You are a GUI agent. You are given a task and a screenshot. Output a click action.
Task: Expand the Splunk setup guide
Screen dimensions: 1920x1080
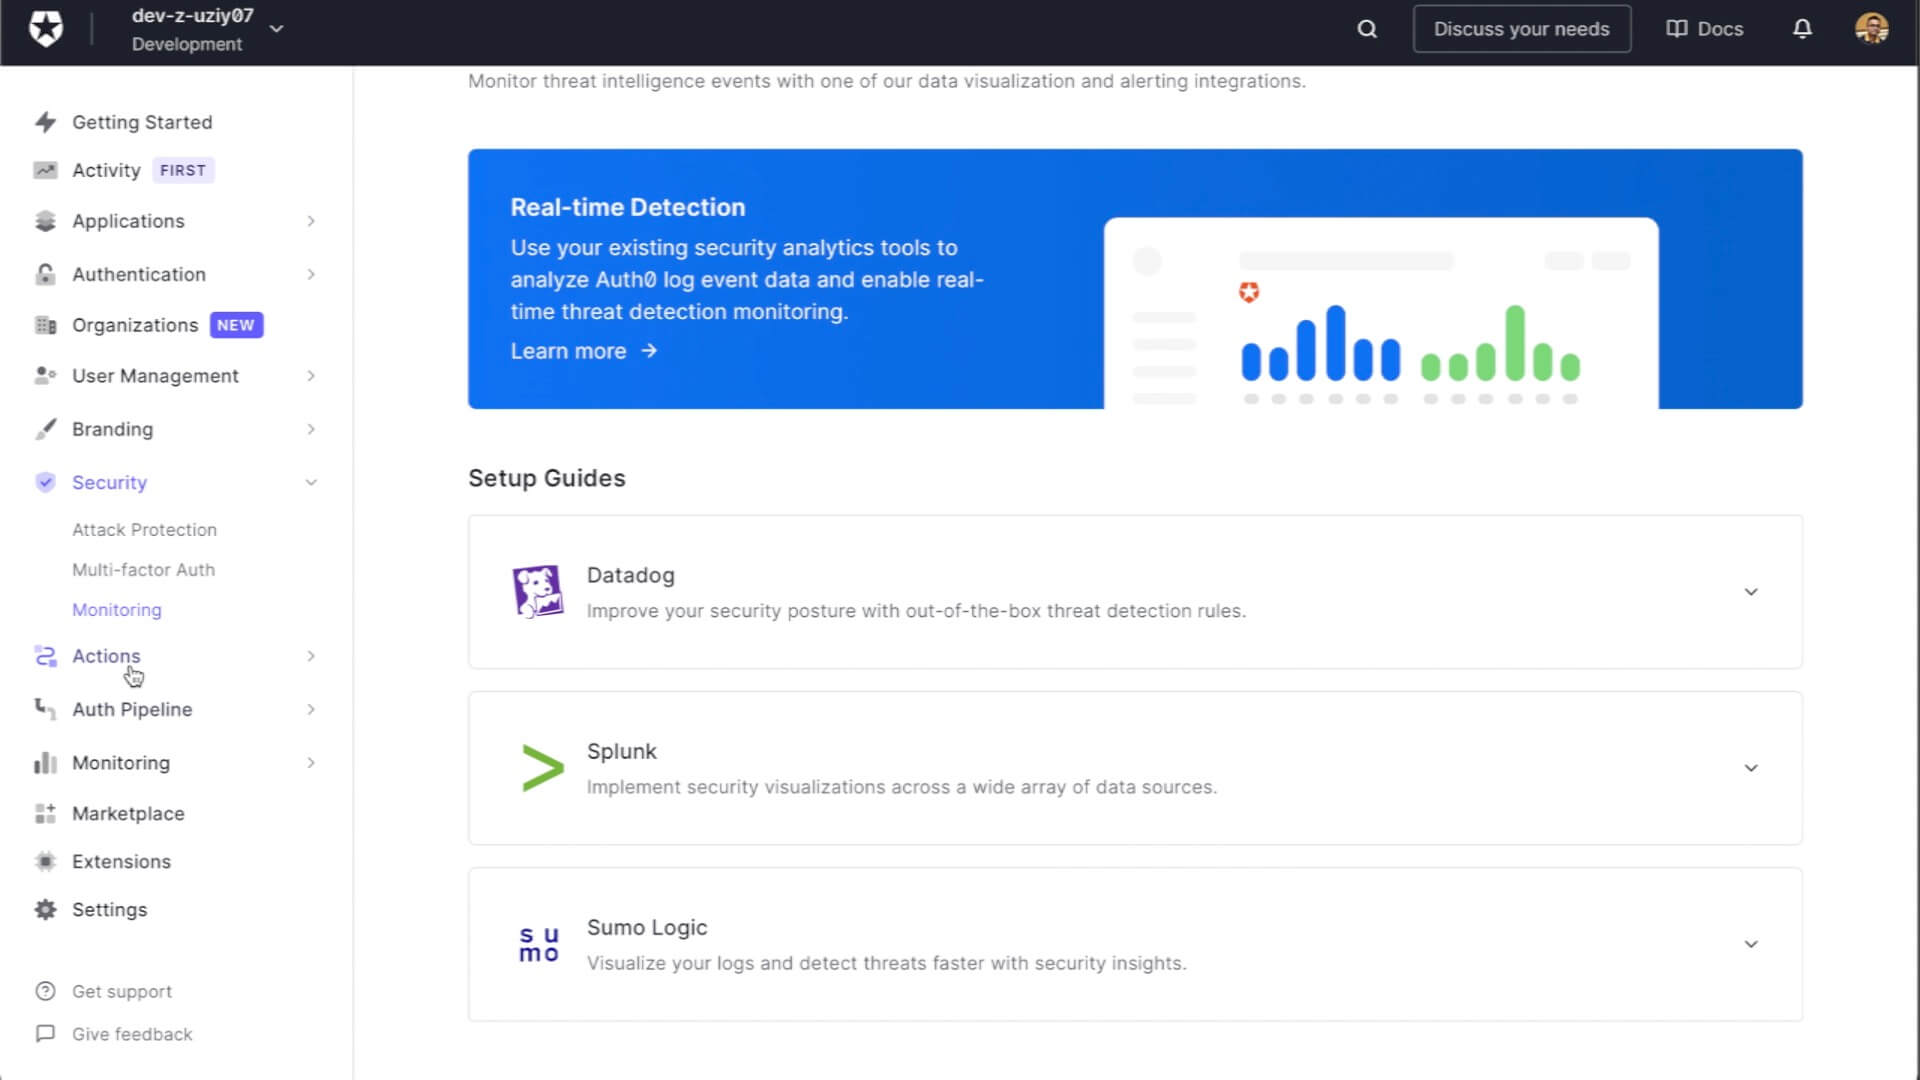(x=1751, y=767)
